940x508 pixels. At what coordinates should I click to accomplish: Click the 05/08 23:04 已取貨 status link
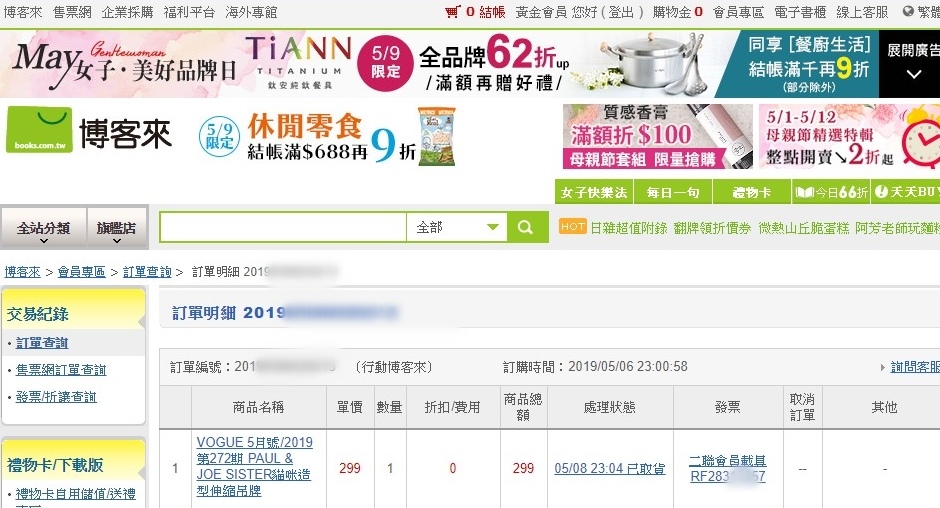pyautogui.click(x=610, y=468)
